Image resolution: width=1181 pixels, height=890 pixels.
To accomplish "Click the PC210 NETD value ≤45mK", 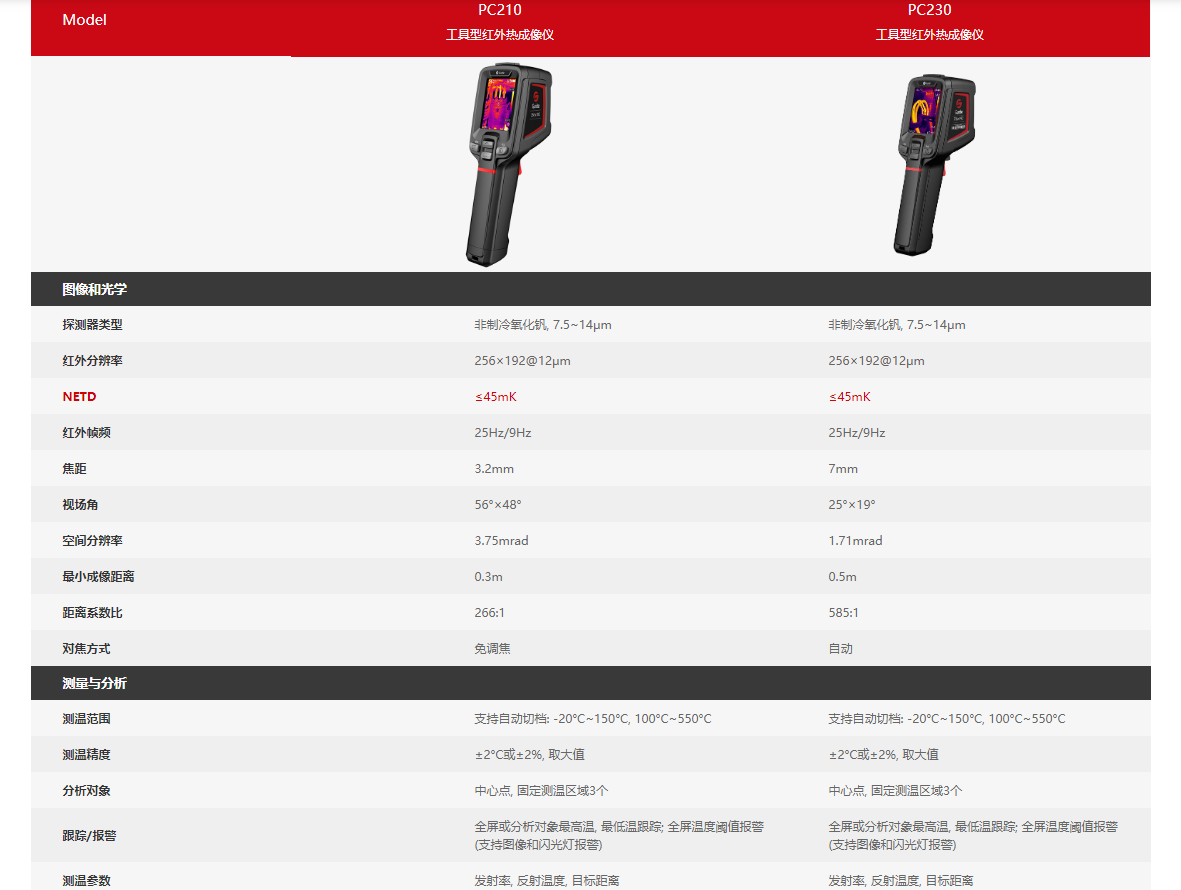I will (x=496, y=397).
